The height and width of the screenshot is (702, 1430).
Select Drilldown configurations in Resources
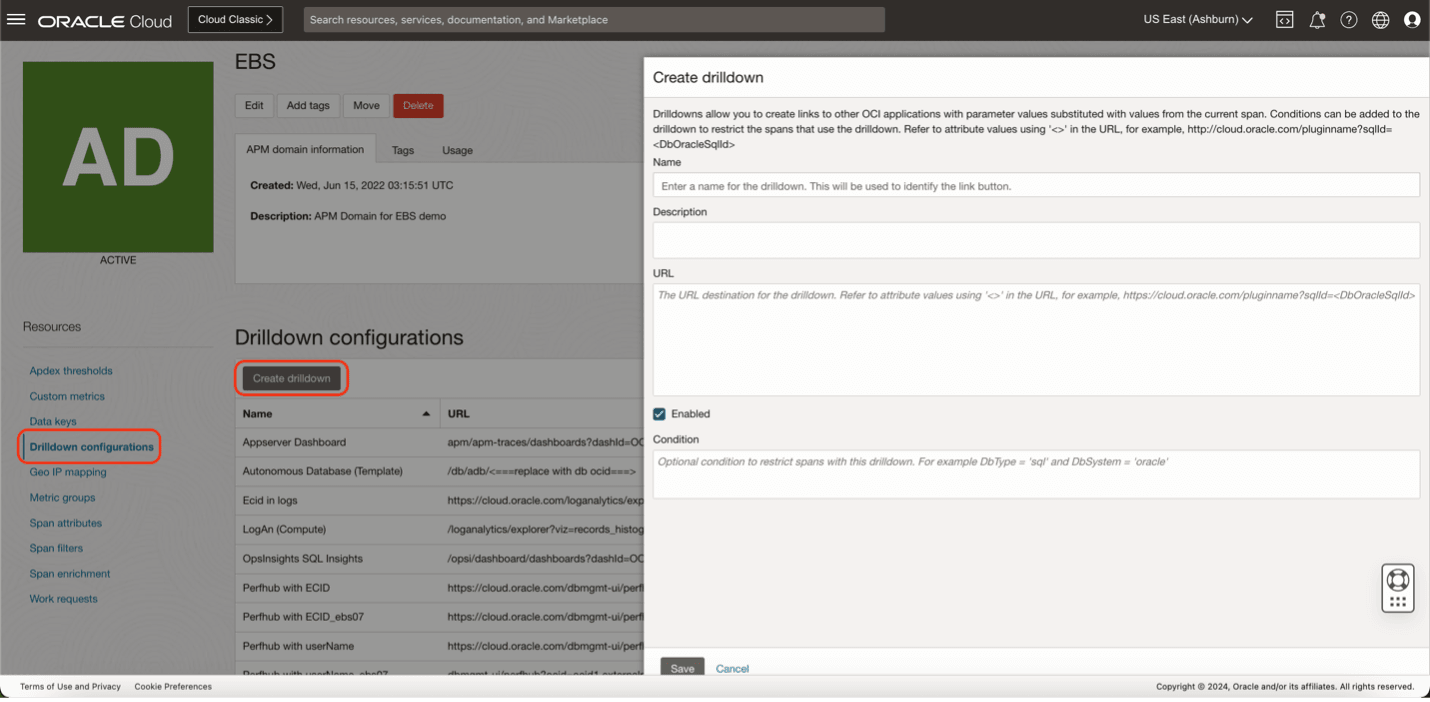(x=92, y=447)
